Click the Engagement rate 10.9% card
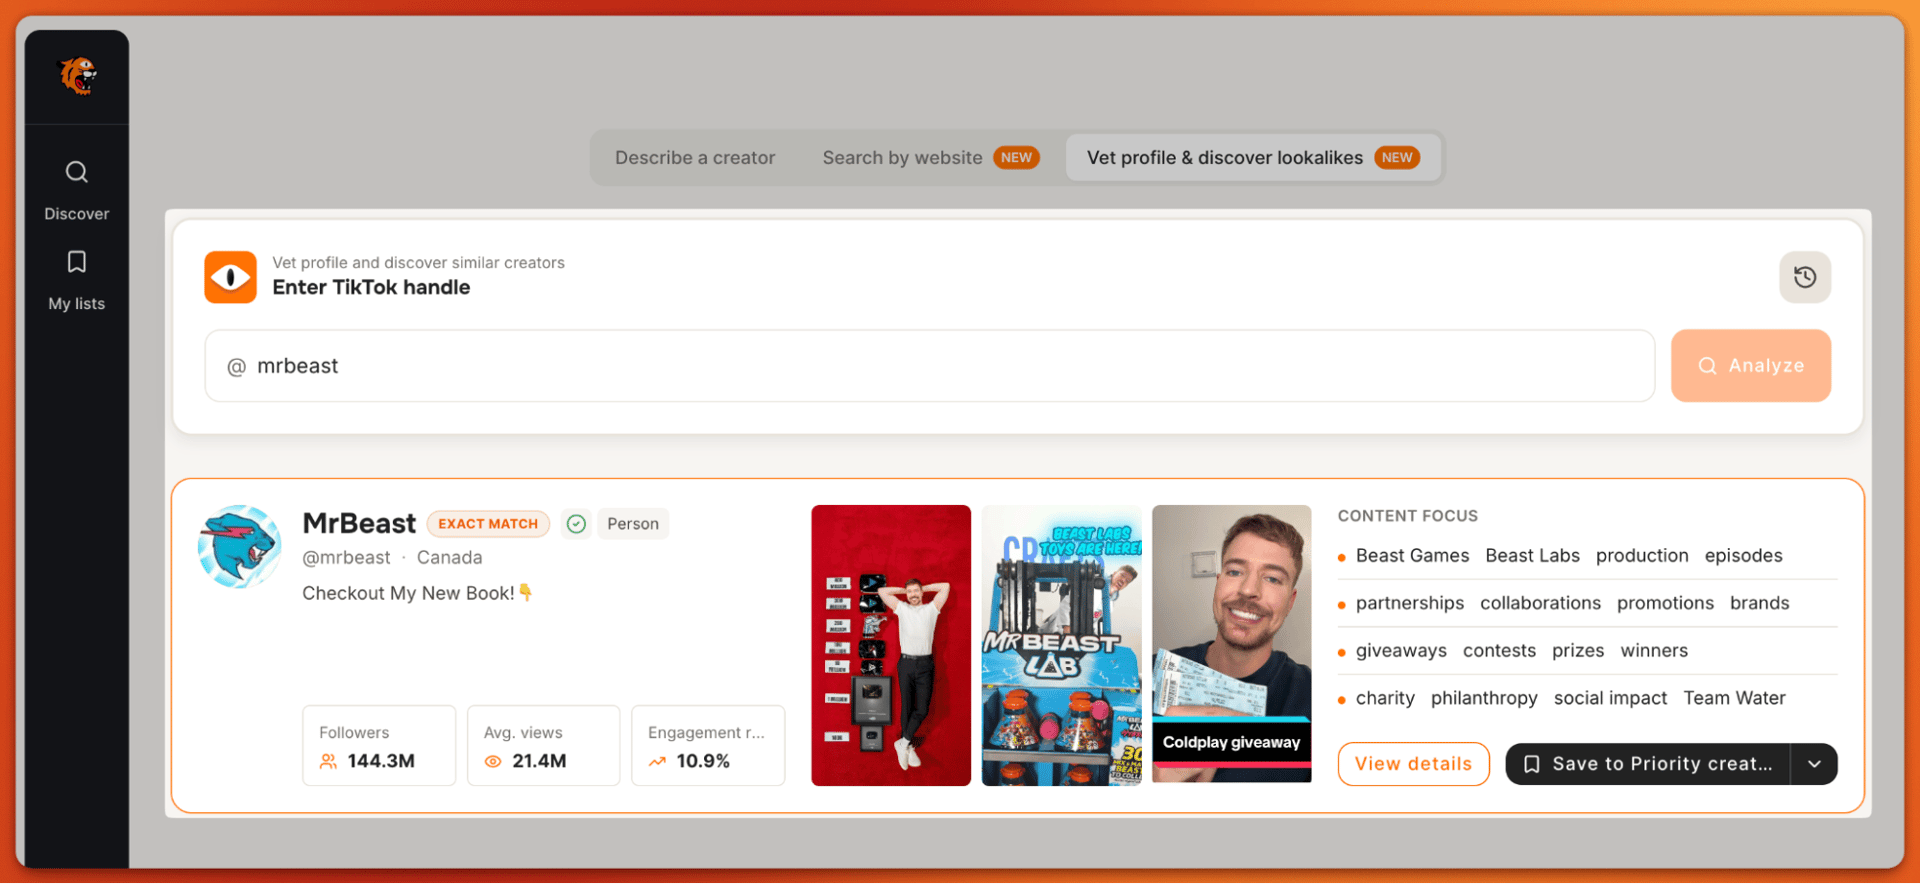Screen dimensions: 1920x884 coord(708,746)
